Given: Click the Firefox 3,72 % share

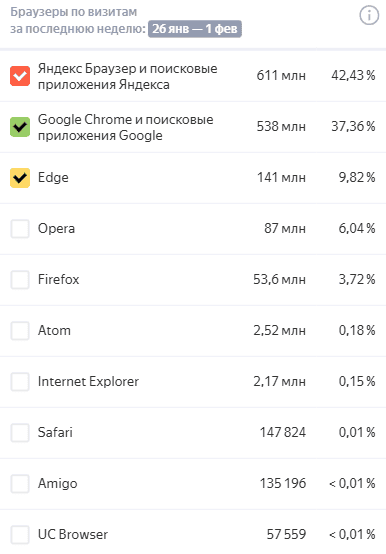Looking at the screenshot, I should pyautogui.click(x=357, y=279).
